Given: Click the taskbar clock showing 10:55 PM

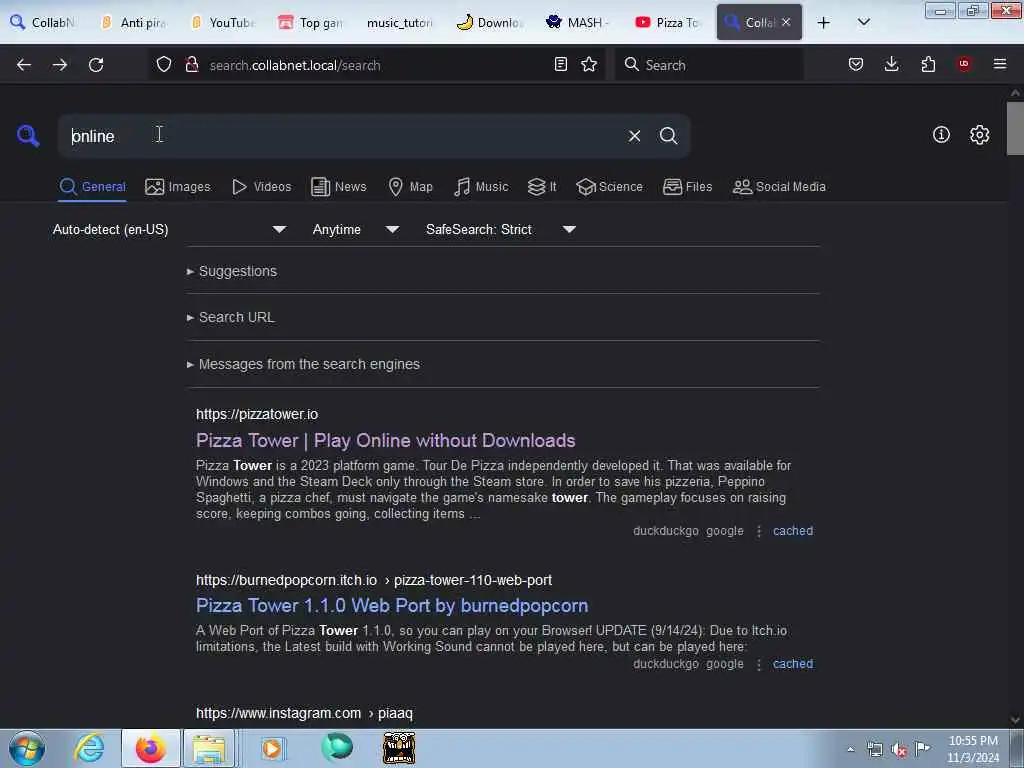Looking at the screenshot, I should click(x=973, y=749).
